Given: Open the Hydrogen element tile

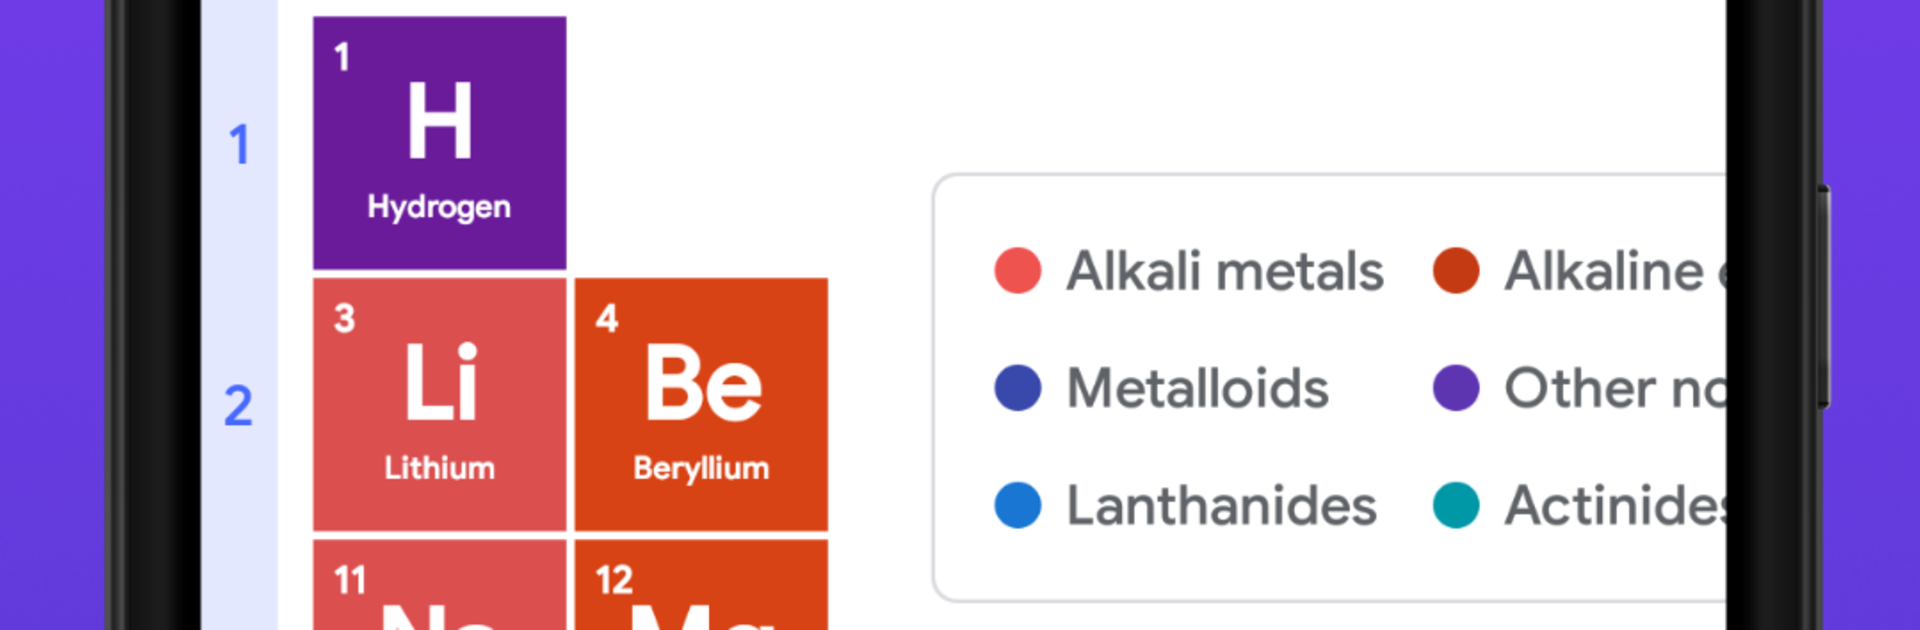Looking at the screenshot, I should (x=439, y=143).
